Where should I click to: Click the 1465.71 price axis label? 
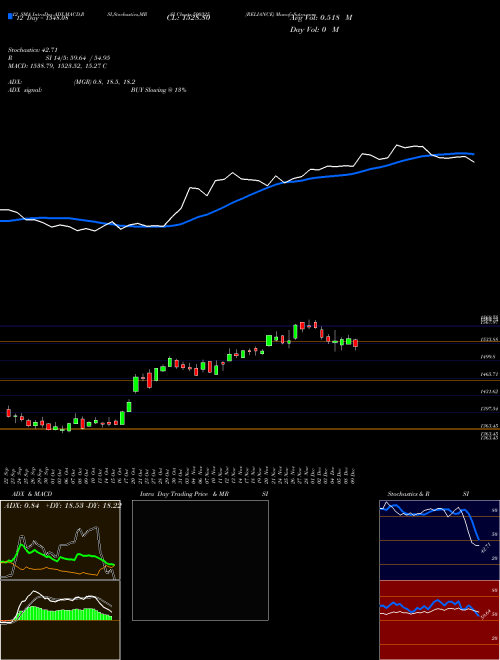coord(490,374)
